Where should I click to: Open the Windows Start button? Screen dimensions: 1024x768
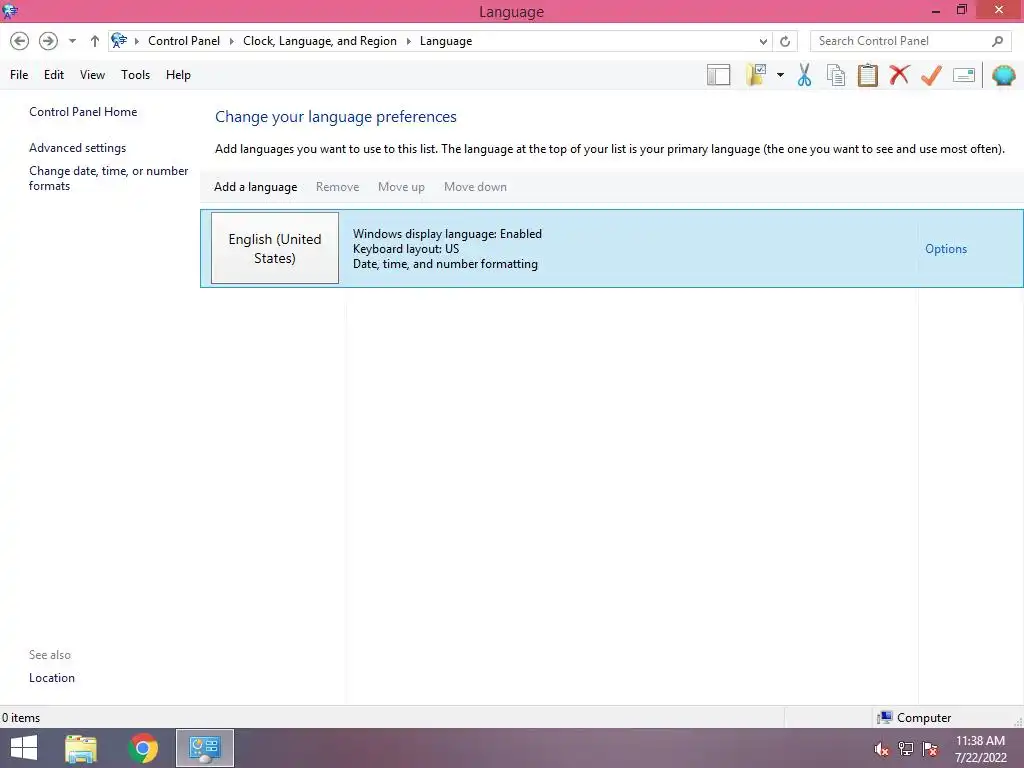click(24, 748)
